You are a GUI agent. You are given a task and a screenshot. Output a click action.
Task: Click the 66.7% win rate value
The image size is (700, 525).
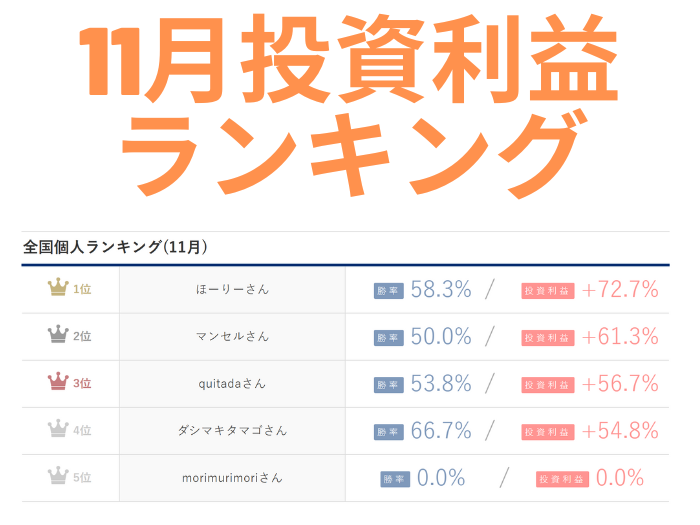[441, 431]
